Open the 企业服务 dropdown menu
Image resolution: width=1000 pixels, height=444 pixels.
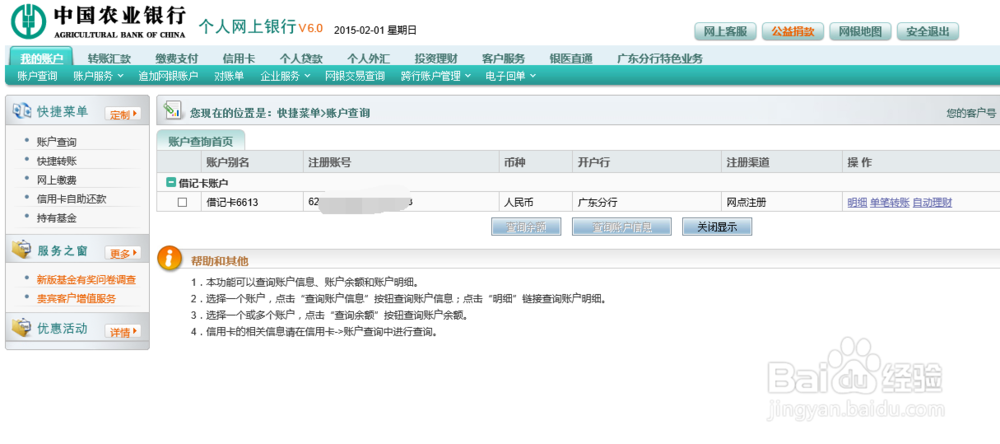[x=284, y=76]
